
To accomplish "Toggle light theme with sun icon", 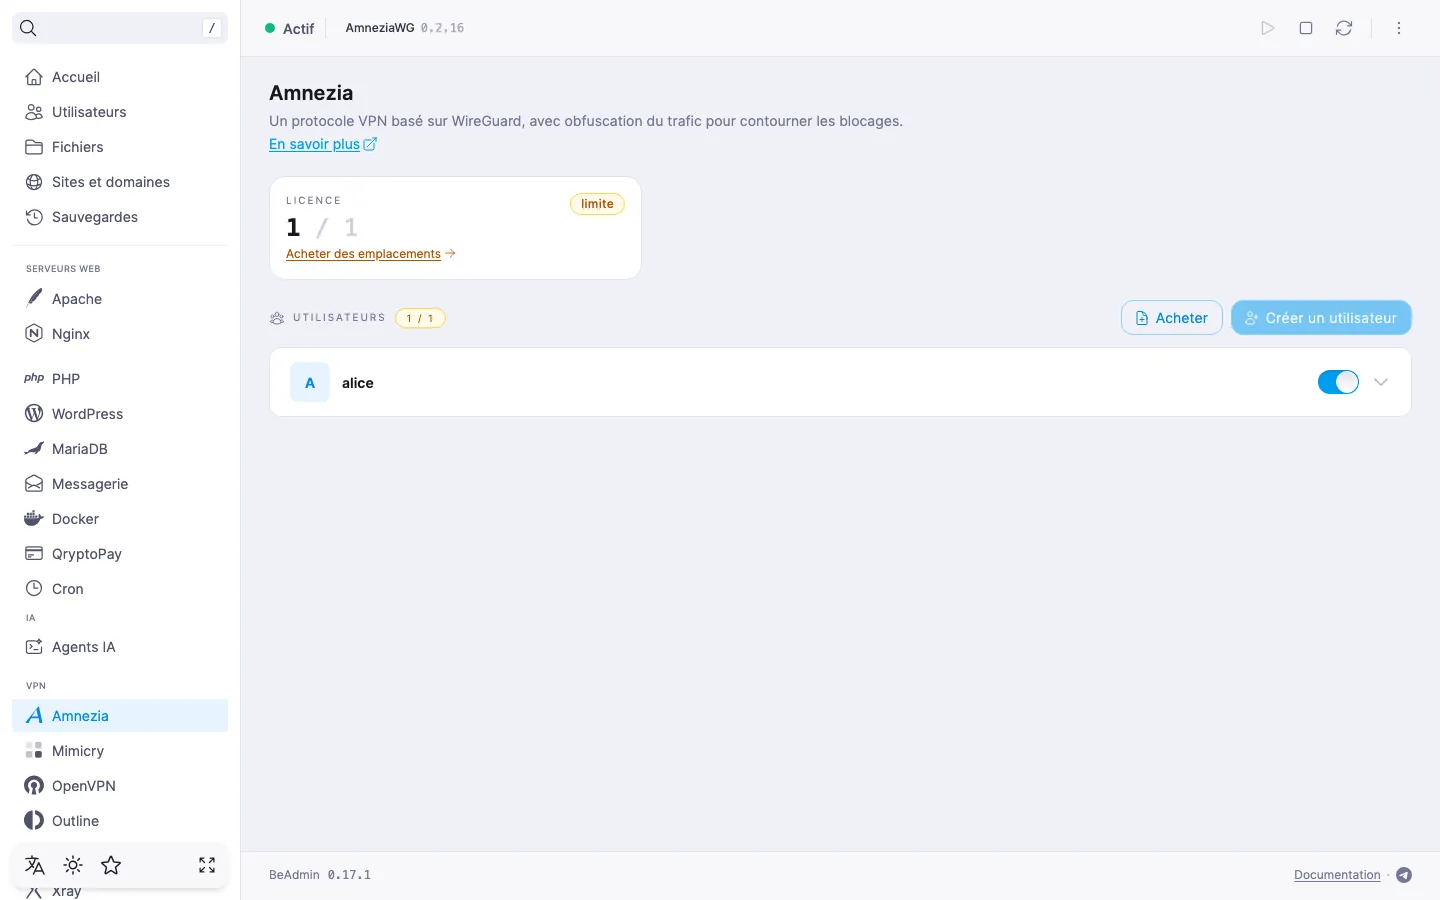I will click(x=73, y=865).
